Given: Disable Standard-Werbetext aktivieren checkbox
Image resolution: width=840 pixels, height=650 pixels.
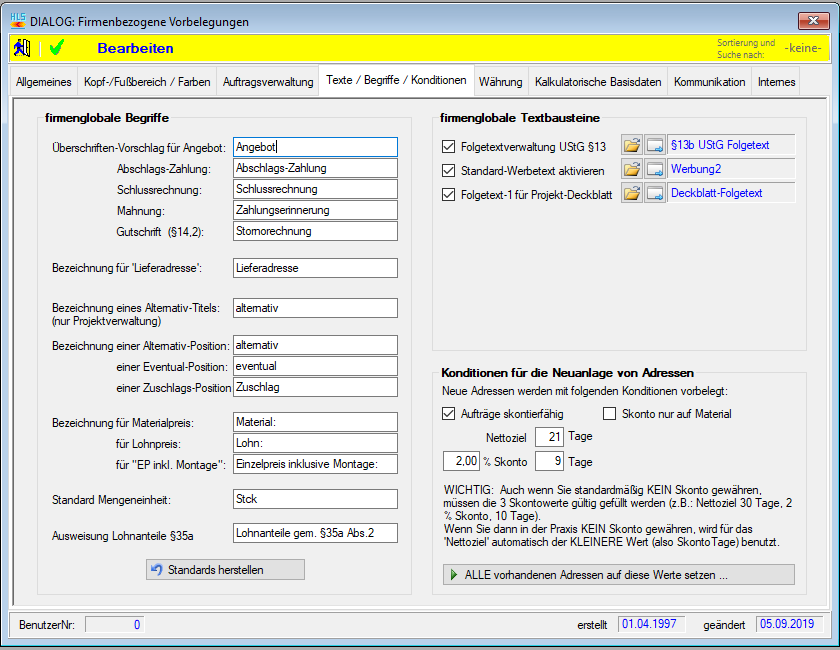Looking at the screenshot, I should (x=448, y=170).
